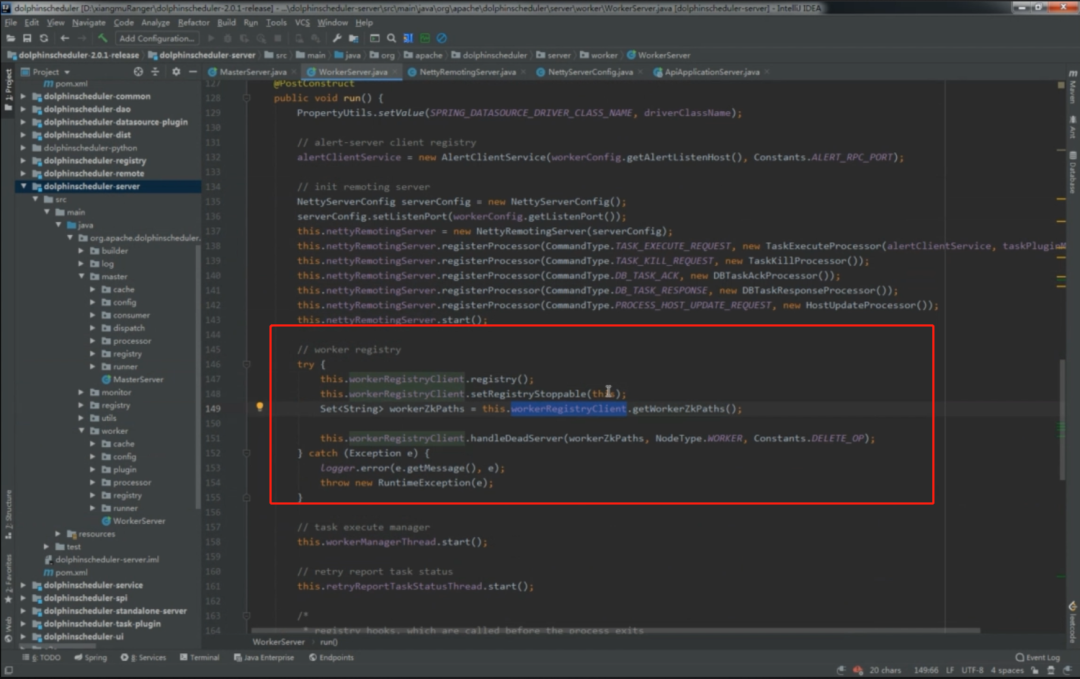The height and width of the screenshot is (679, 1080).
Task: Click the green Build Project hammer icon
Action: tap(102, 39)
